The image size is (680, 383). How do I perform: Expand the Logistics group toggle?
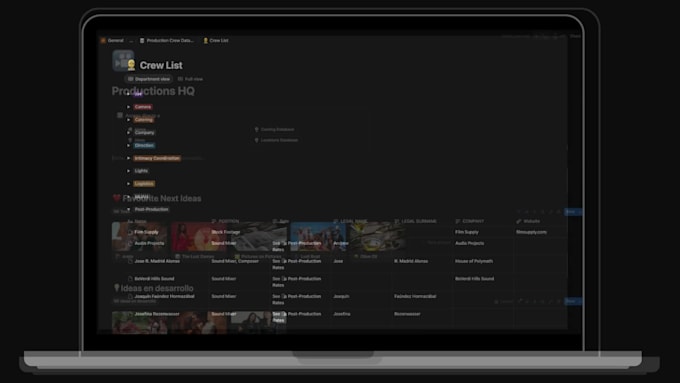coord(128,183)
